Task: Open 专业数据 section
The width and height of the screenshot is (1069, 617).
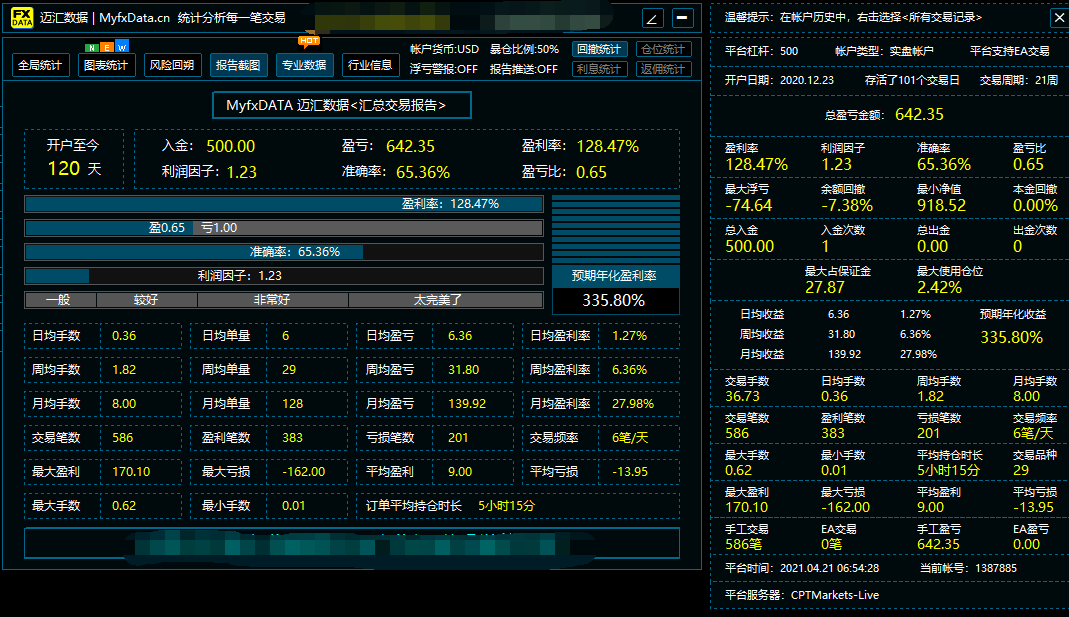Action: coord(304,66)
